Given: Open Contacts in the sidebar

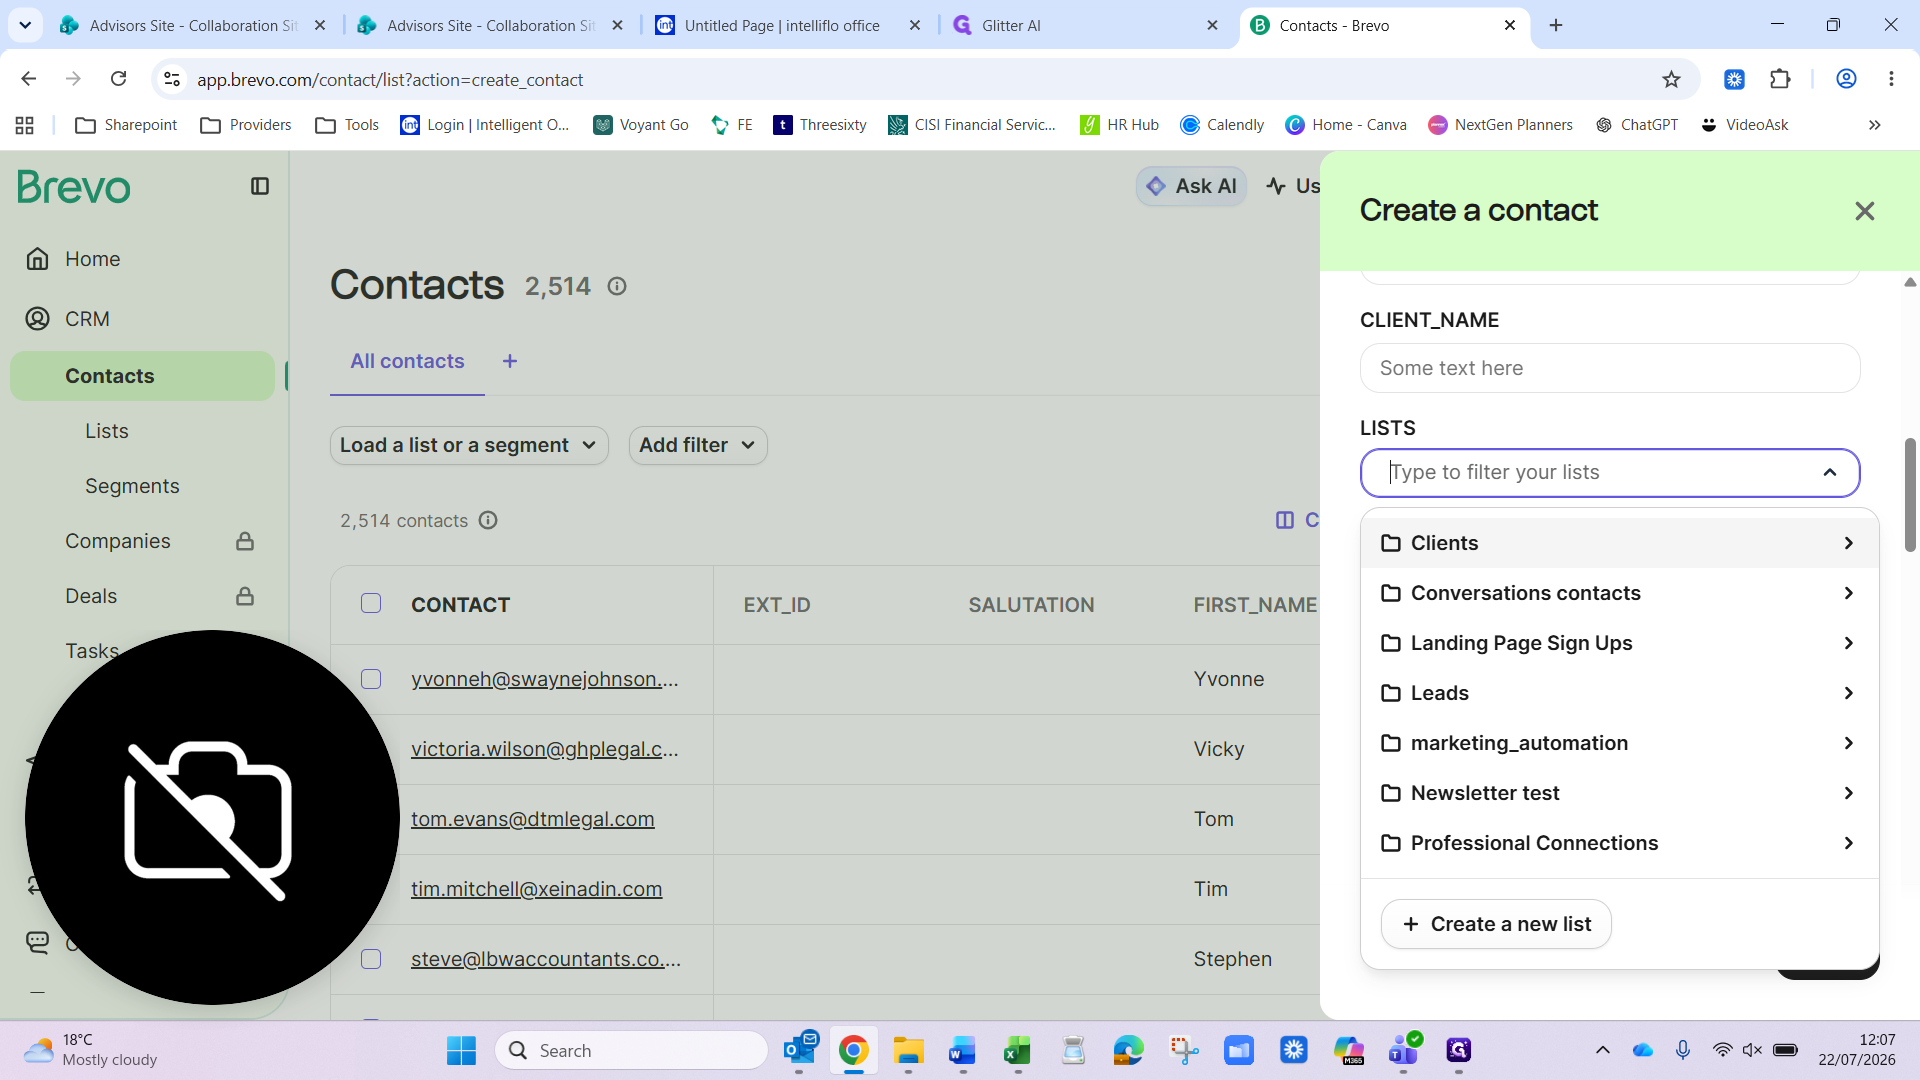Looking at the screenshot, I should 142,376.
